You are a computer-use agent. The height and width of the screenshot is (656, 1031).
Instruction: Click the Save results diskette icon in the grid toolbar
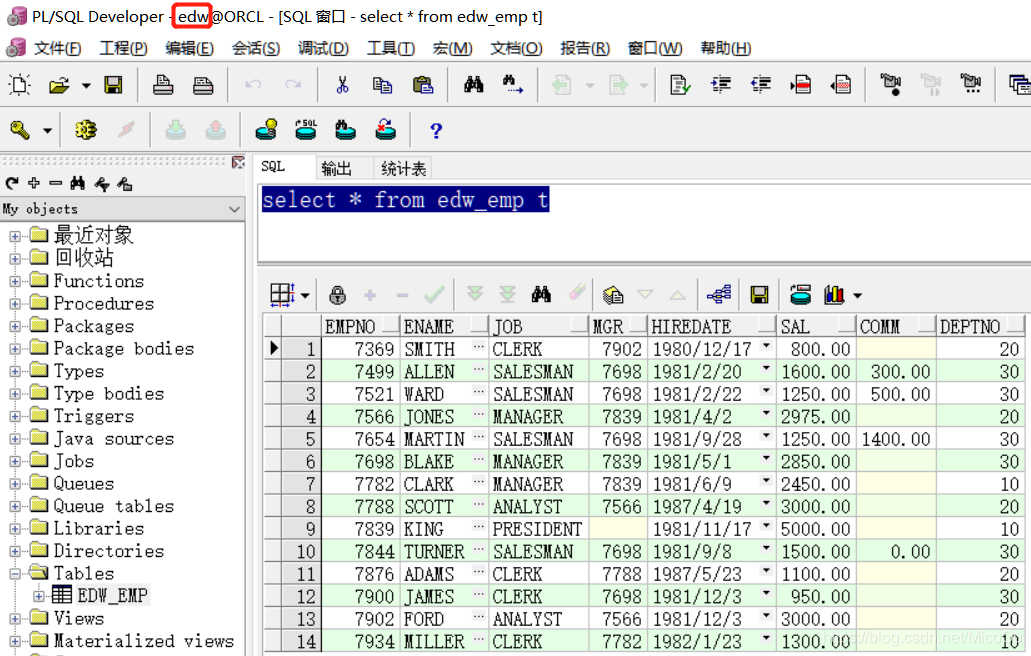pos(759,295)
